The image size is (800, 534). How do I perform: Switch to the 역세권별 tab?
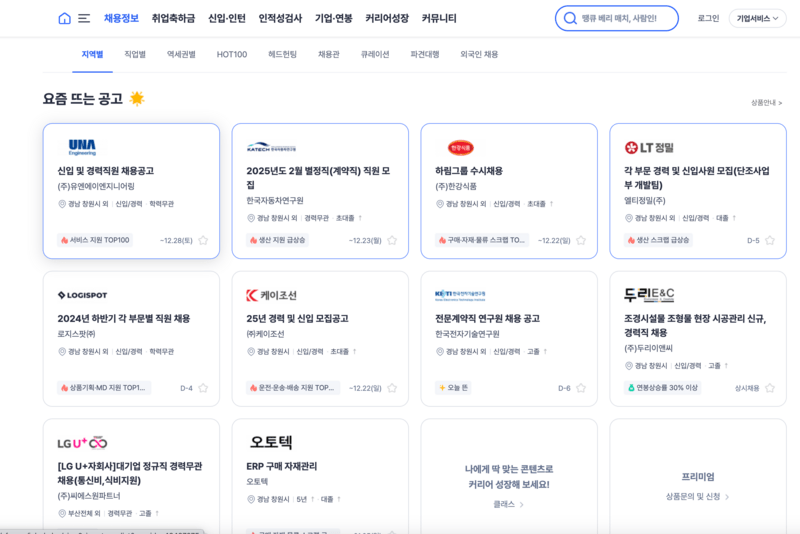(181, 54)
